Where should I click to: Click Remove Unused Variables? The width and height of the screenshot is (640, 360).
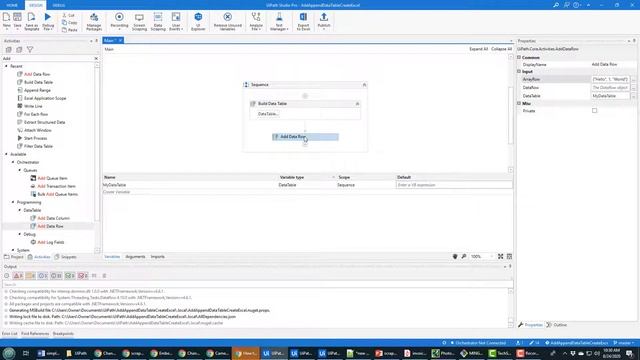pyautogui.click(x=227, y=21)
